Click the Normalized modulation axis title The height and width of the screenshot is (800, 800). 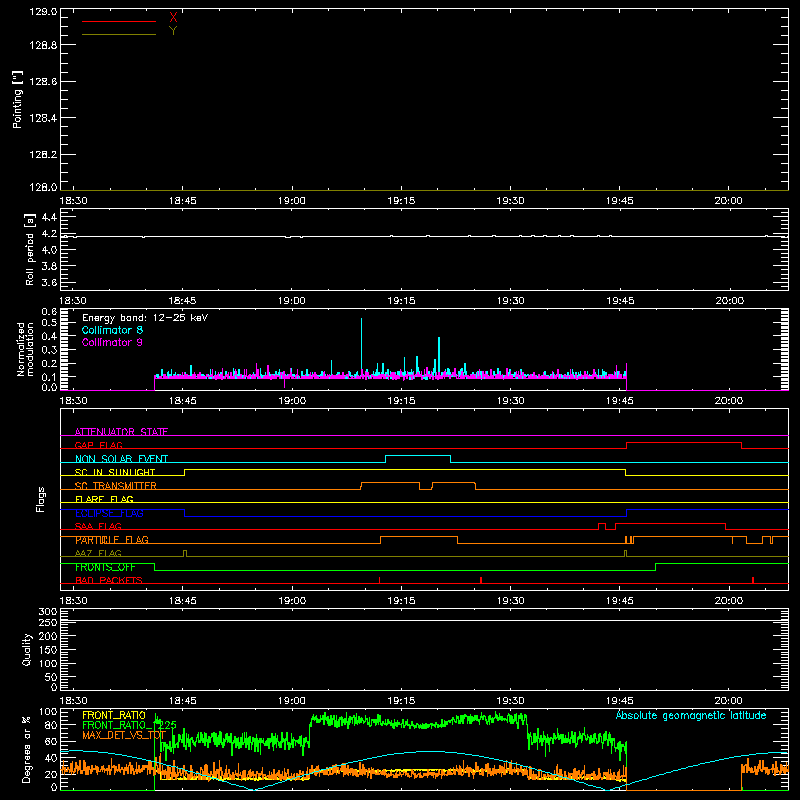click(x=25, y=349)
